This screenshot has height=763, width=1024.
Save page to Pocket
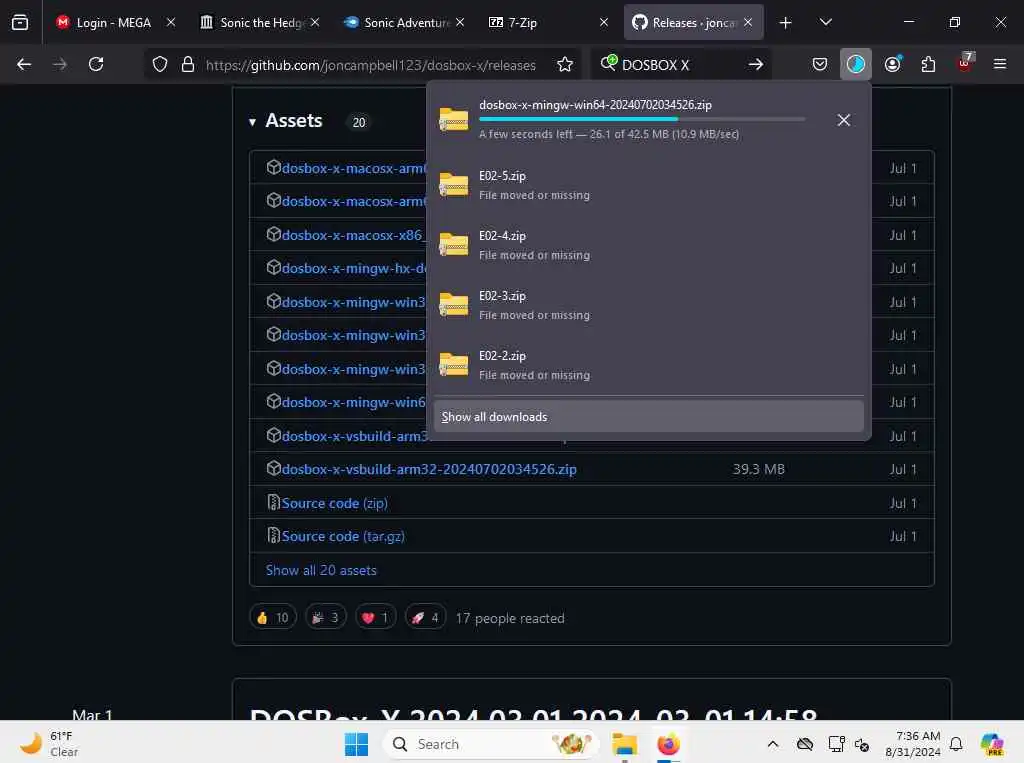[820, 64]
